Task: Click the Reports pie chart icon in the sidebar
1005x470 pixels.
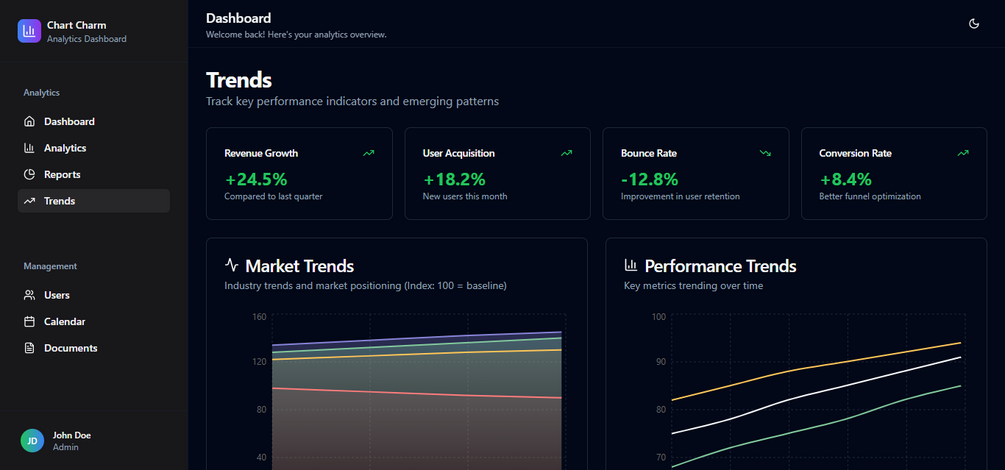Action: pyautogui.click(x=29, y=174)
